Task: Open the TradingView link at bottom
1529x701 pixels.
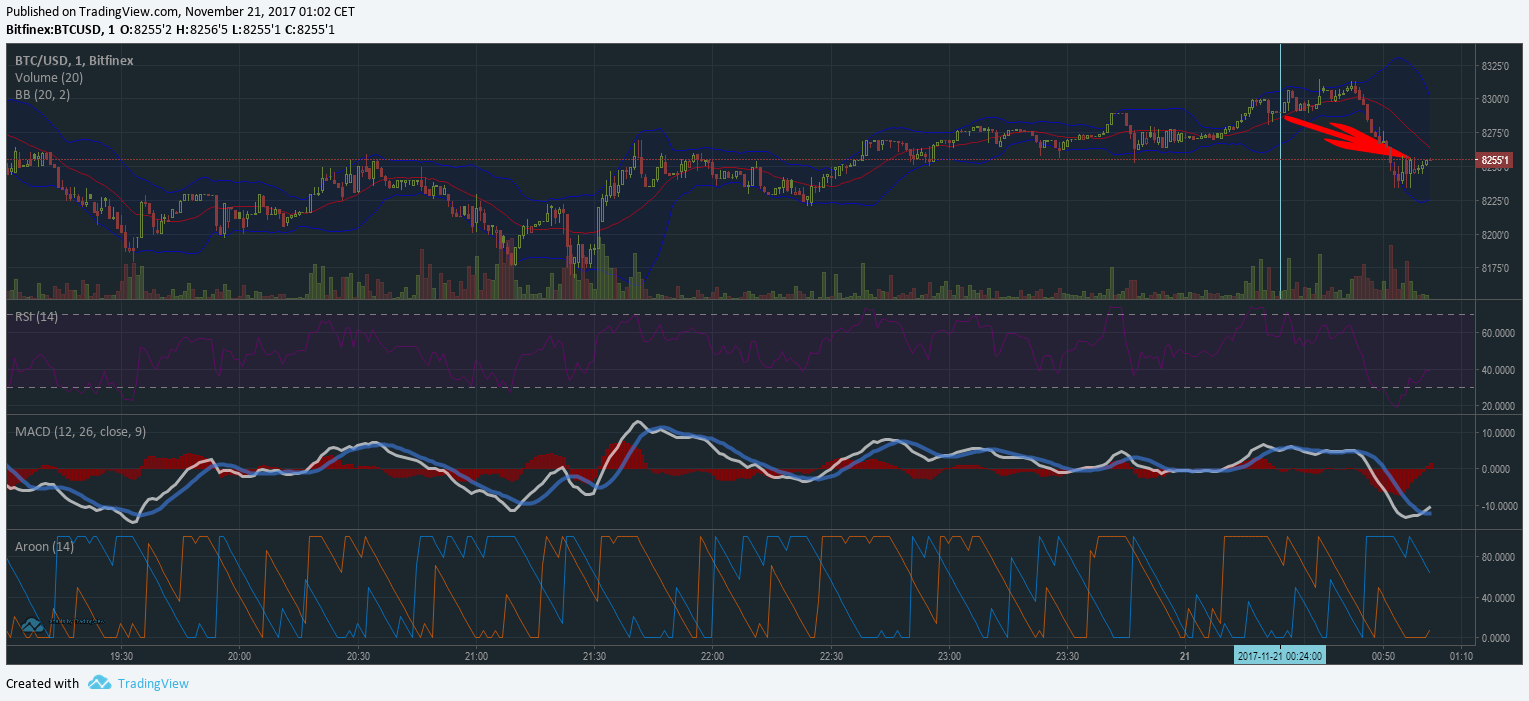Action: [x=153, y=684]
